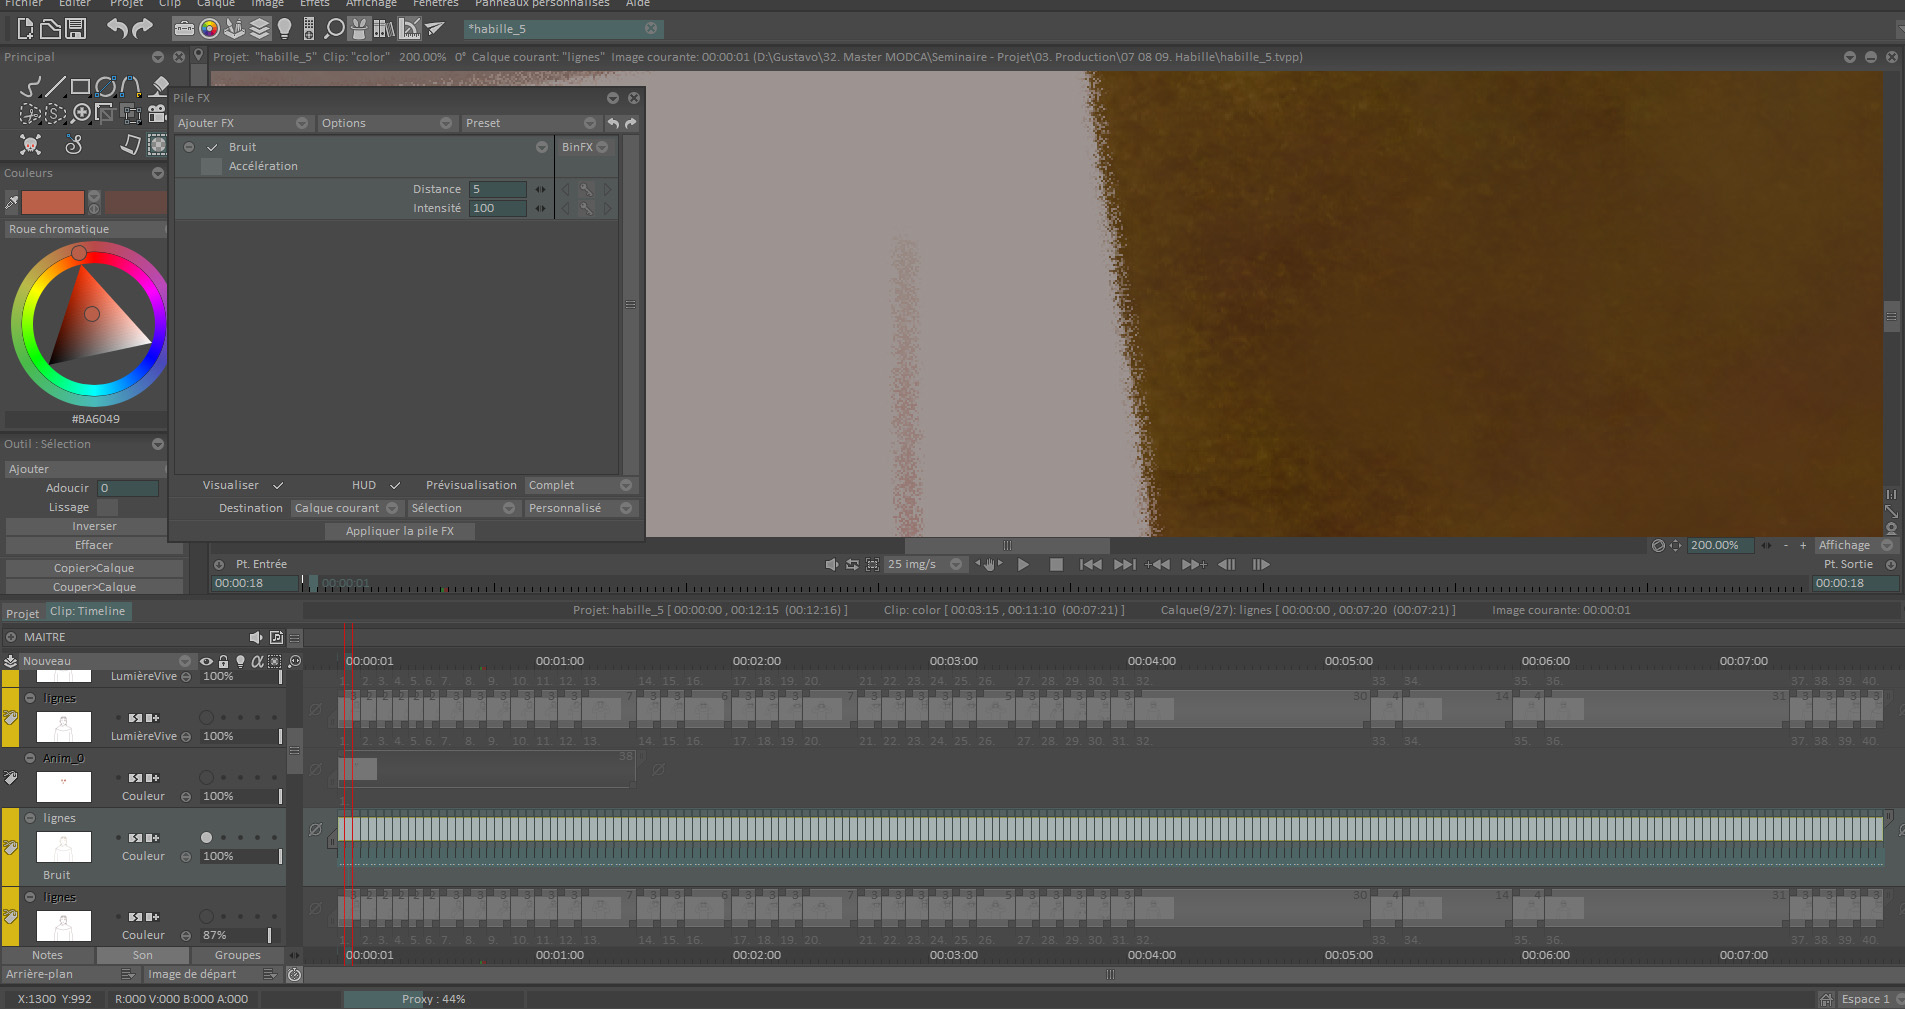Click the Distance value field

[497, 189]
